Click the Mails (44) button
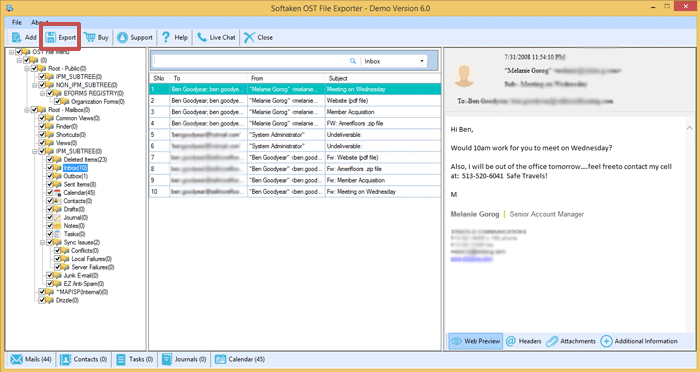Image resolution: width=700 pixels, height=372 pixels. tap(31, 359)
